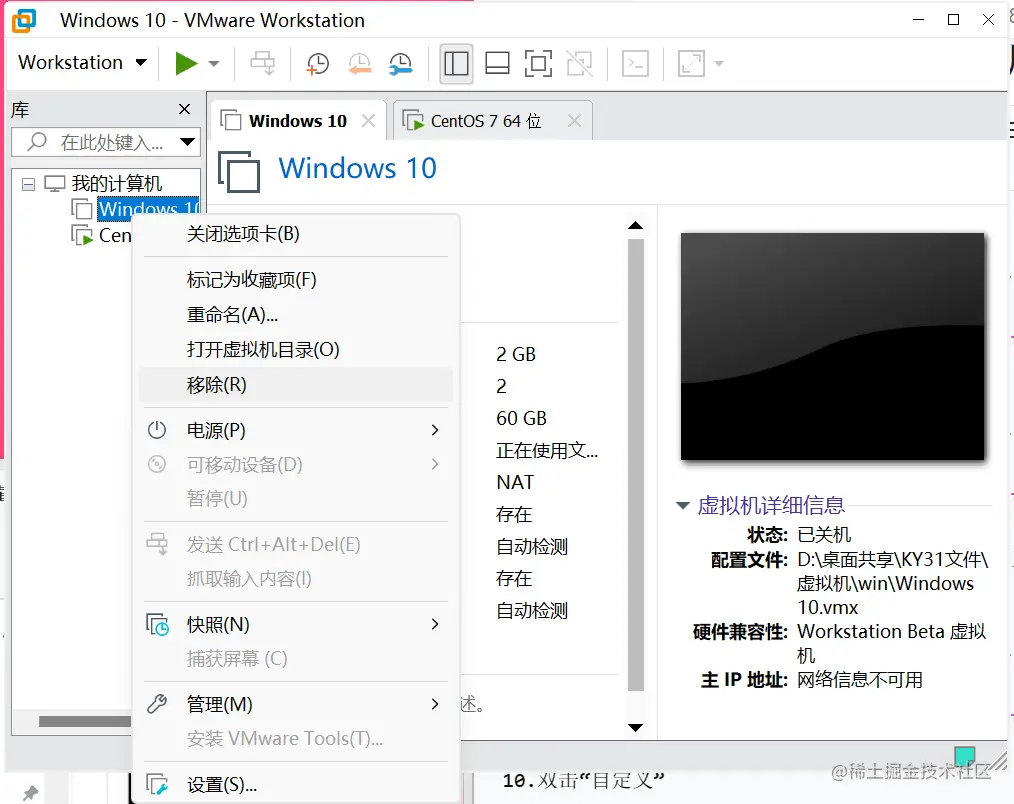Image resolution: width=1014 pixels, height=804 pixels.
Task: Click the scroll up arrow in device list
Action: (636, 225)
